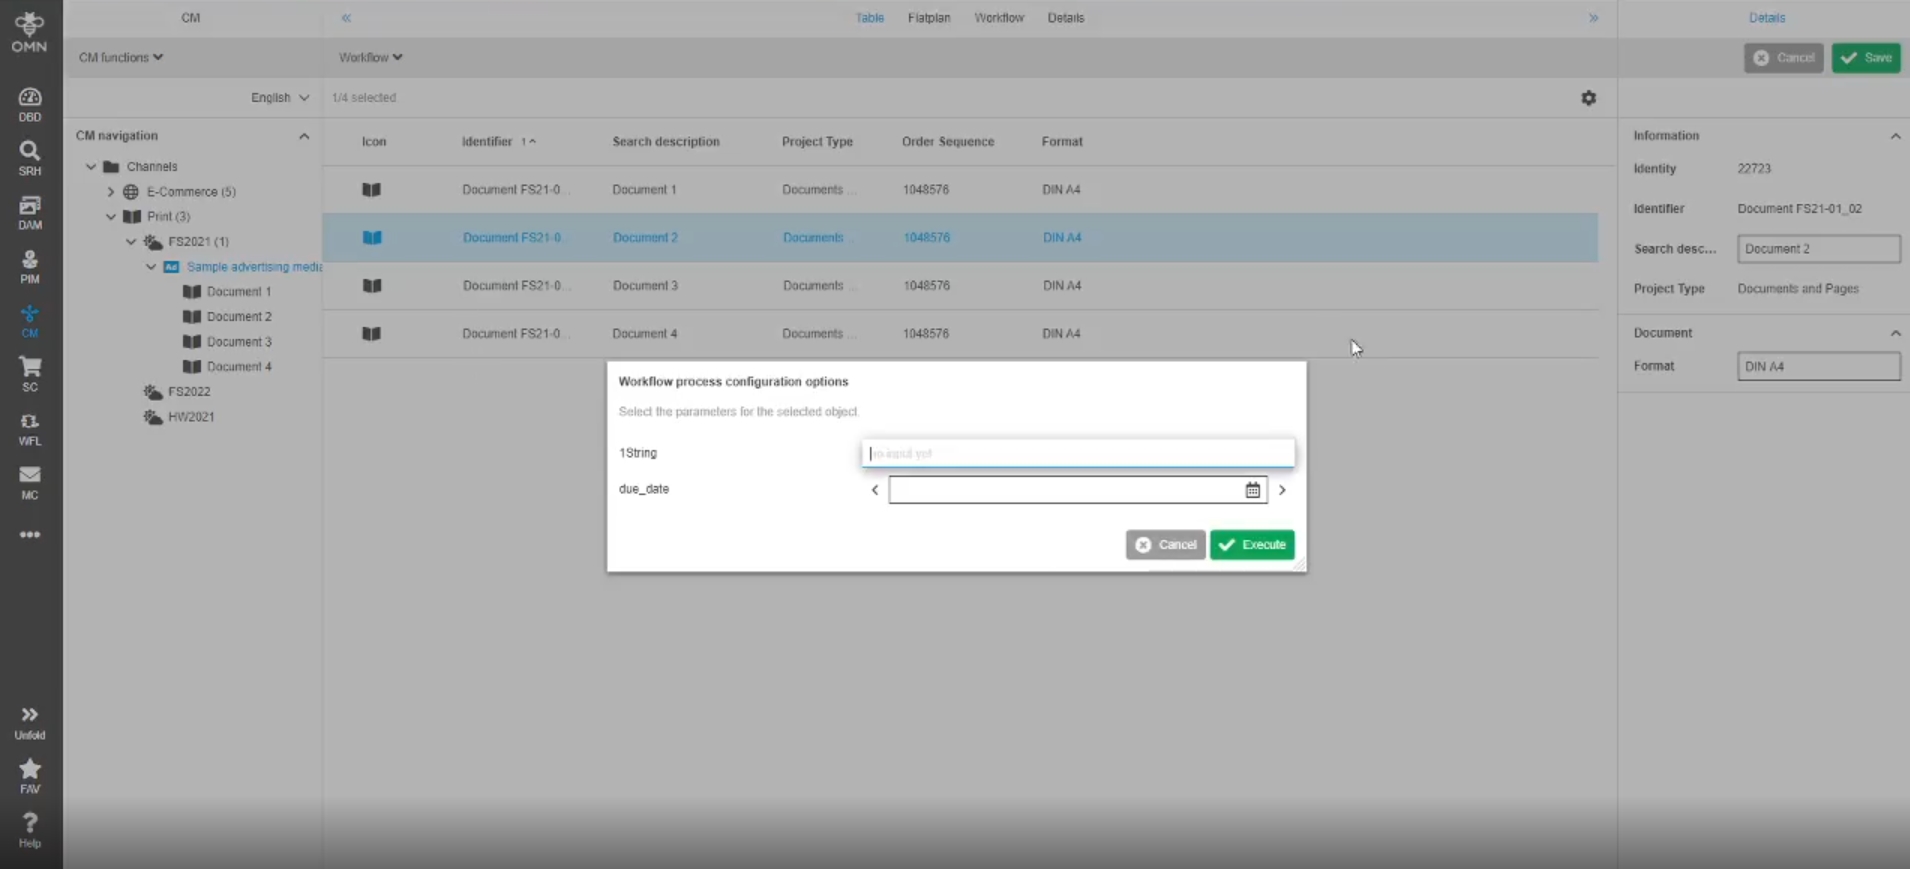Screen dimensions: 1910x869
Task: Expand the E-Commerce (5) tree node
Action: pyautogui.click(x=111, y=192)
